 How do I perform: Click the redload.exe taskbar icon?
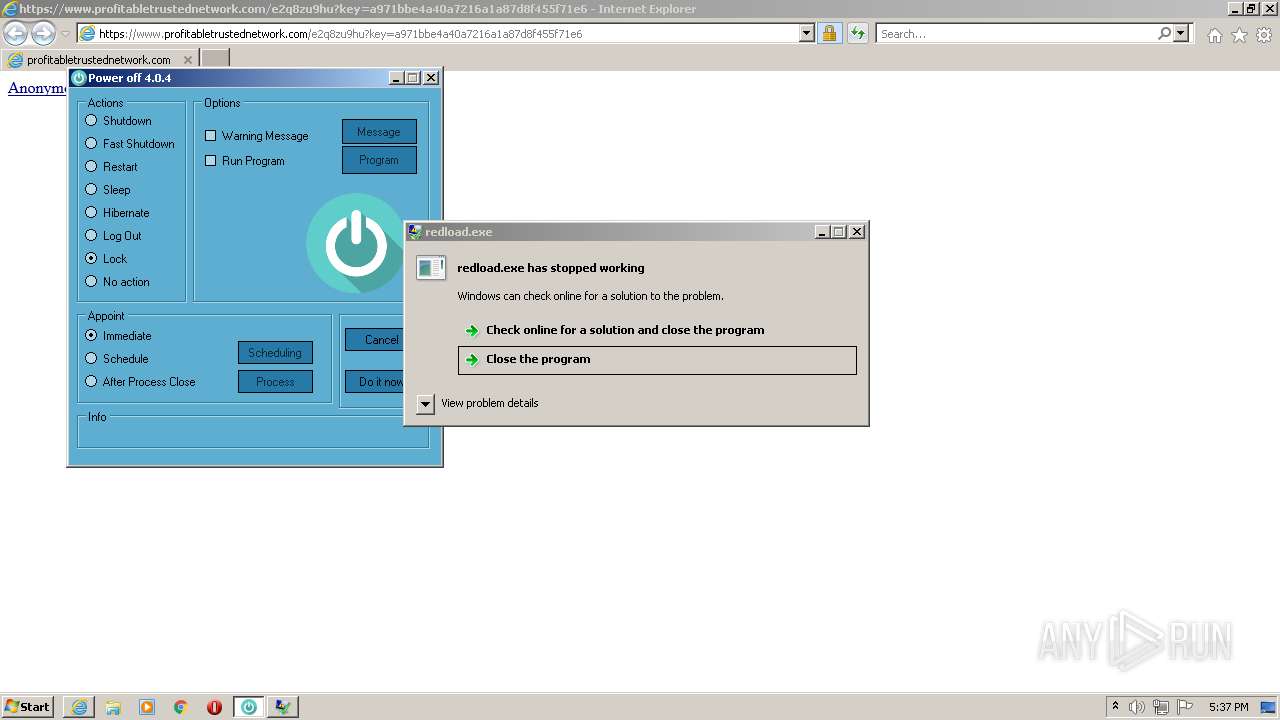point(283,707)
